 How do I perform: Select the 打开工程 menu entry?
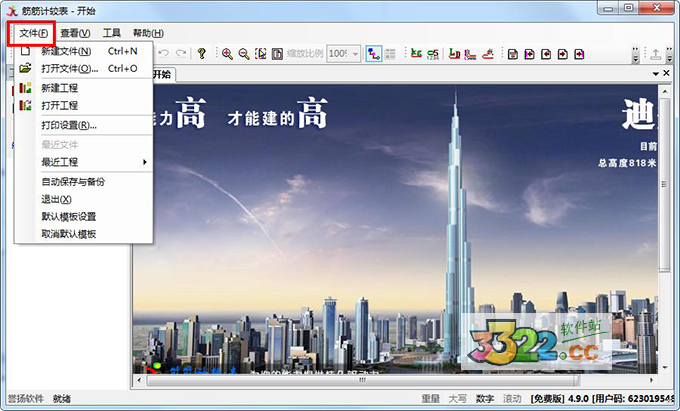[x=84, y=105]
